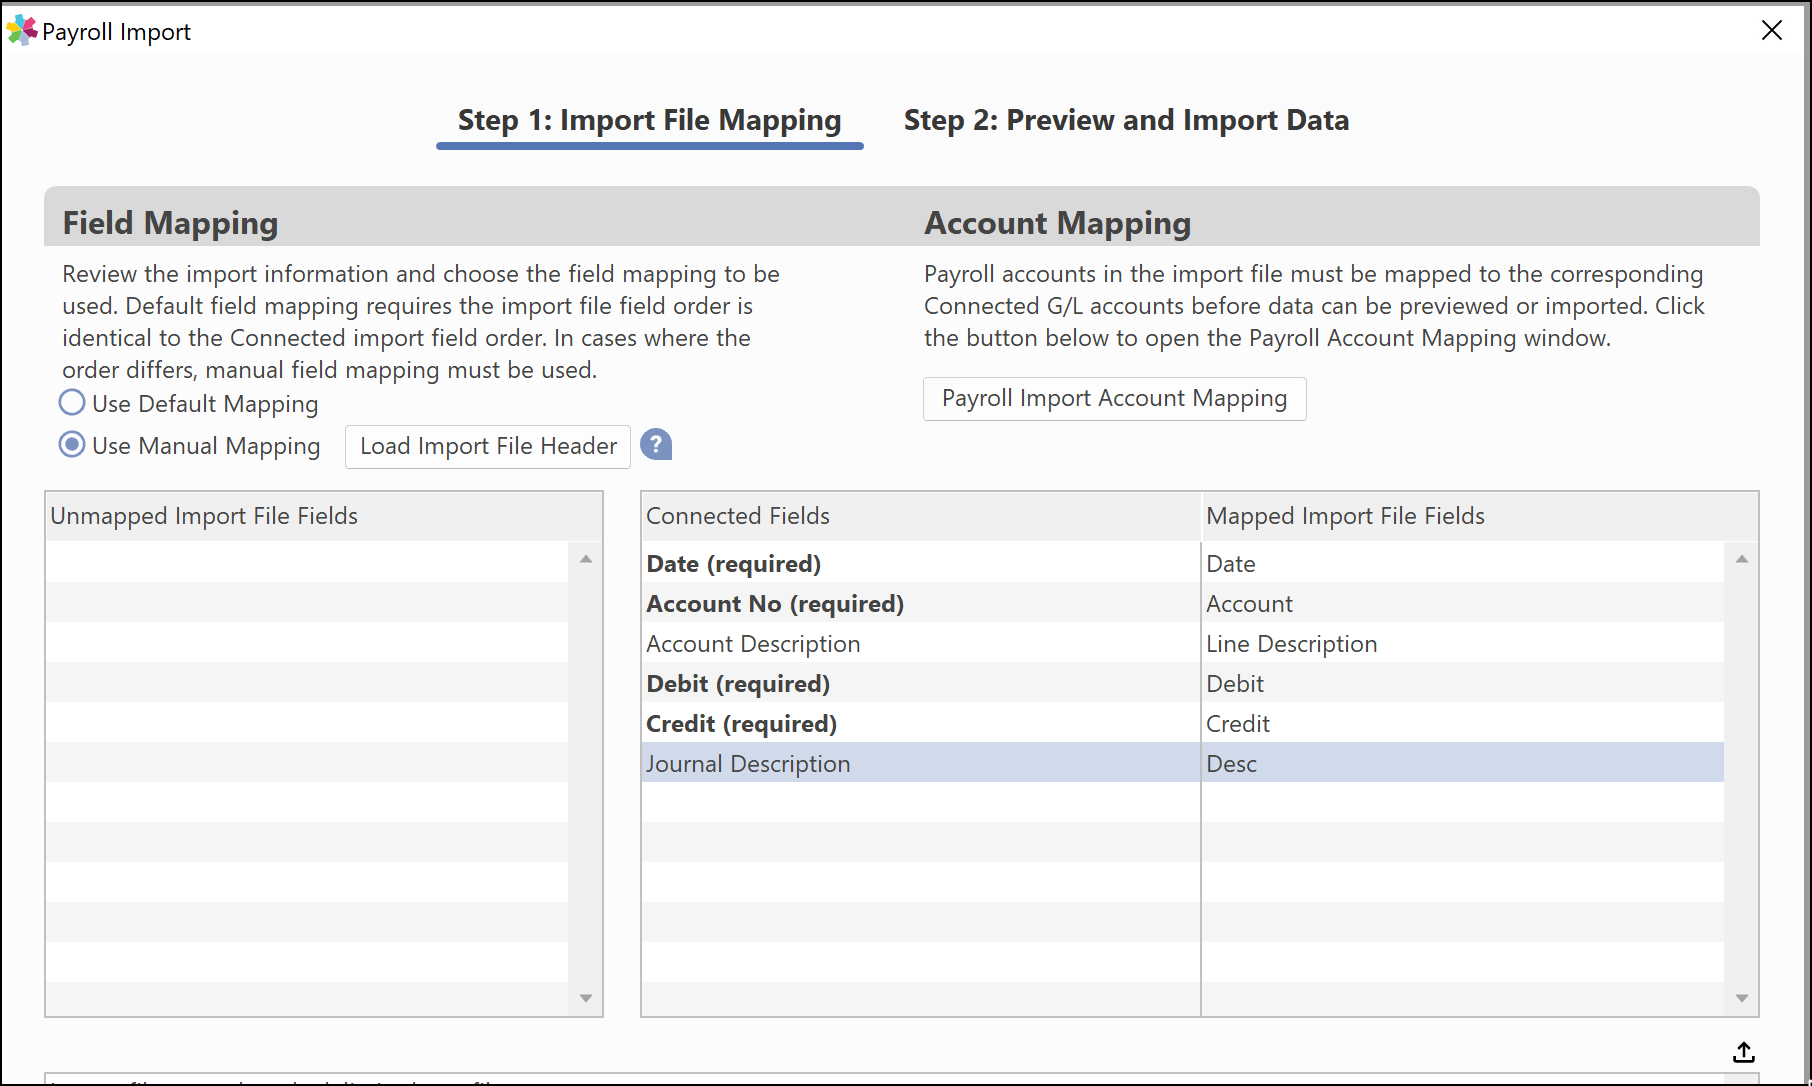Screen dimensions: 1812x1086
Task: Close the Payroll Import window
Action: click(x=1772, y=31)
